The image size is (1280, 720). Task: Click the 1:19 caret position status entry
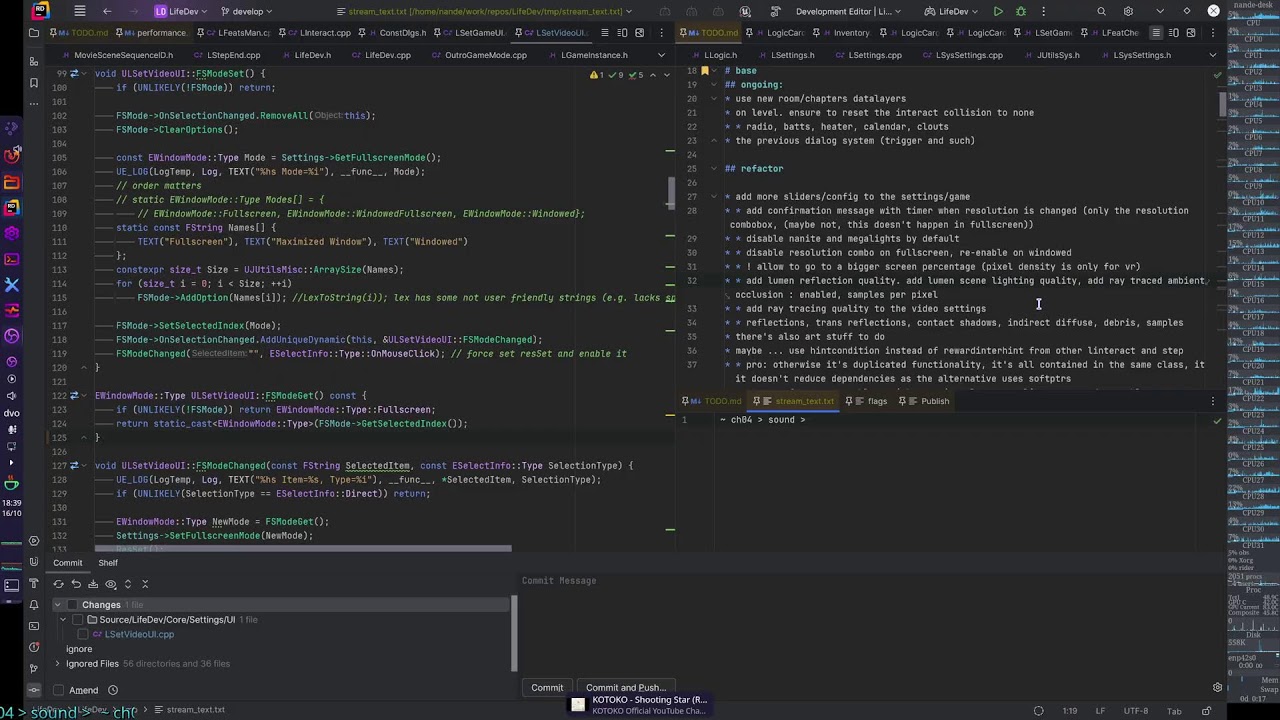click(1069, 711)
